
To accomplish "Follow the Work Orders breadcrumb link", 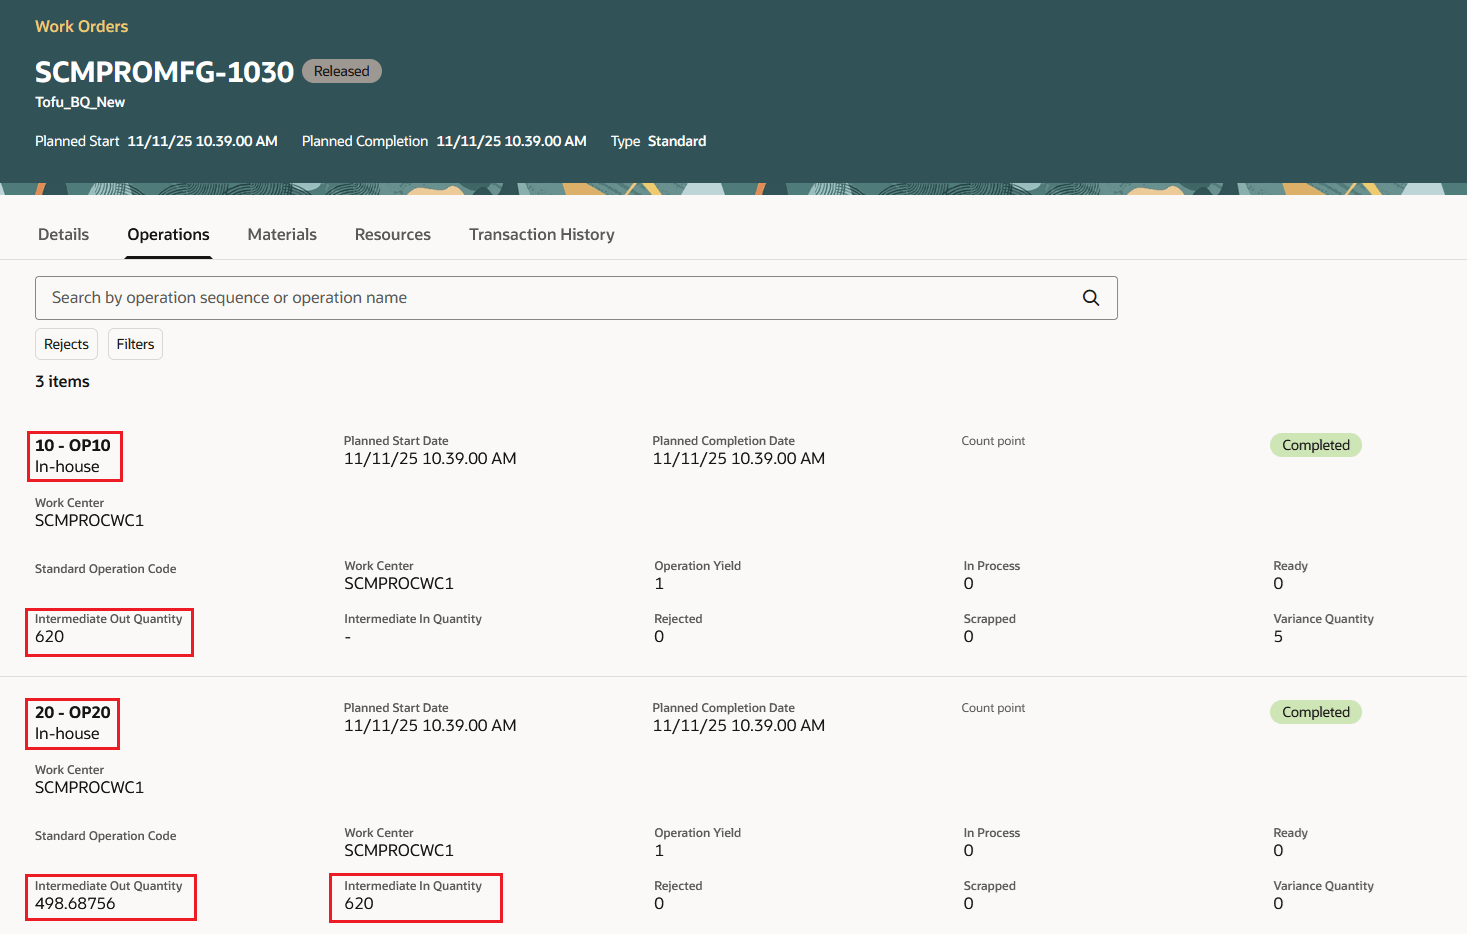I will click(x=81, y=26).
